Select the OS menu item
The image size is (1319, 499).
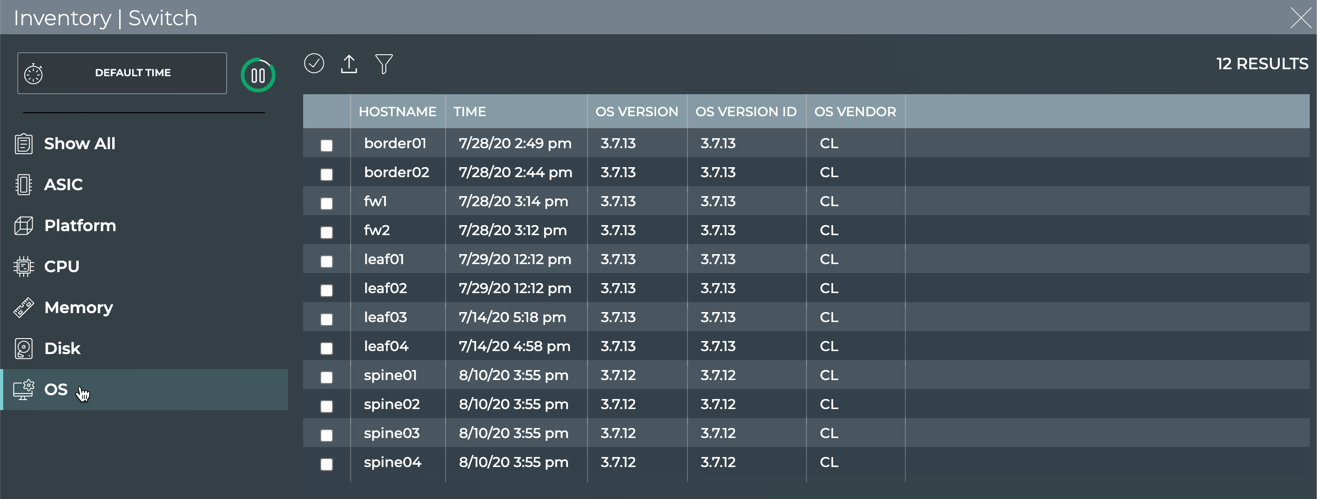click(x=56, y=390)
